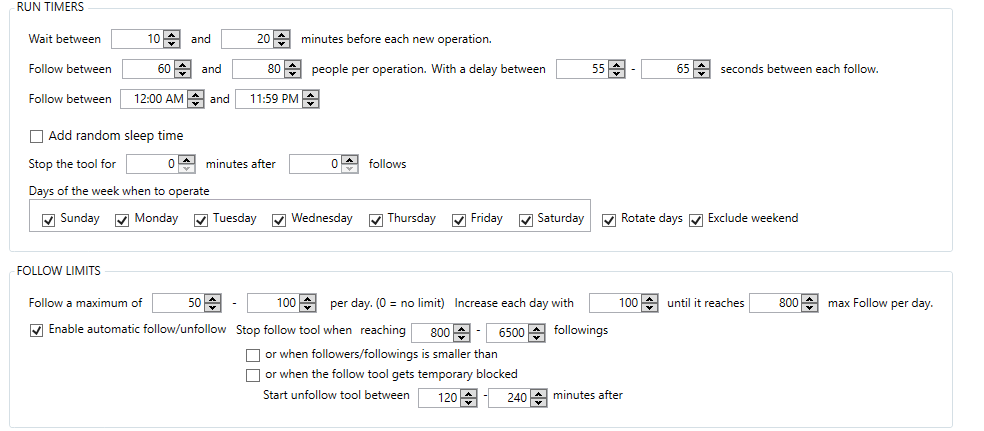
Task: Uncheck Sunday in days of the week
Action: point(48,220)
